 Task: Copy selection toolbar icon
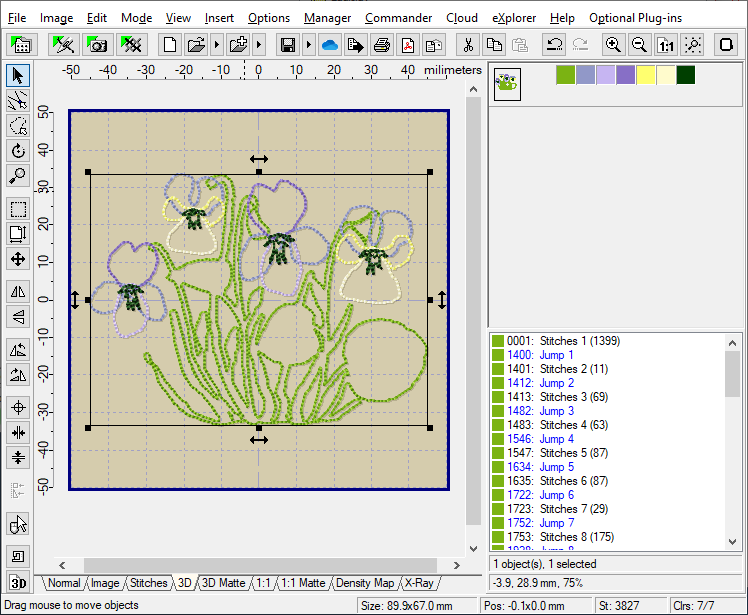click(494, 45)
